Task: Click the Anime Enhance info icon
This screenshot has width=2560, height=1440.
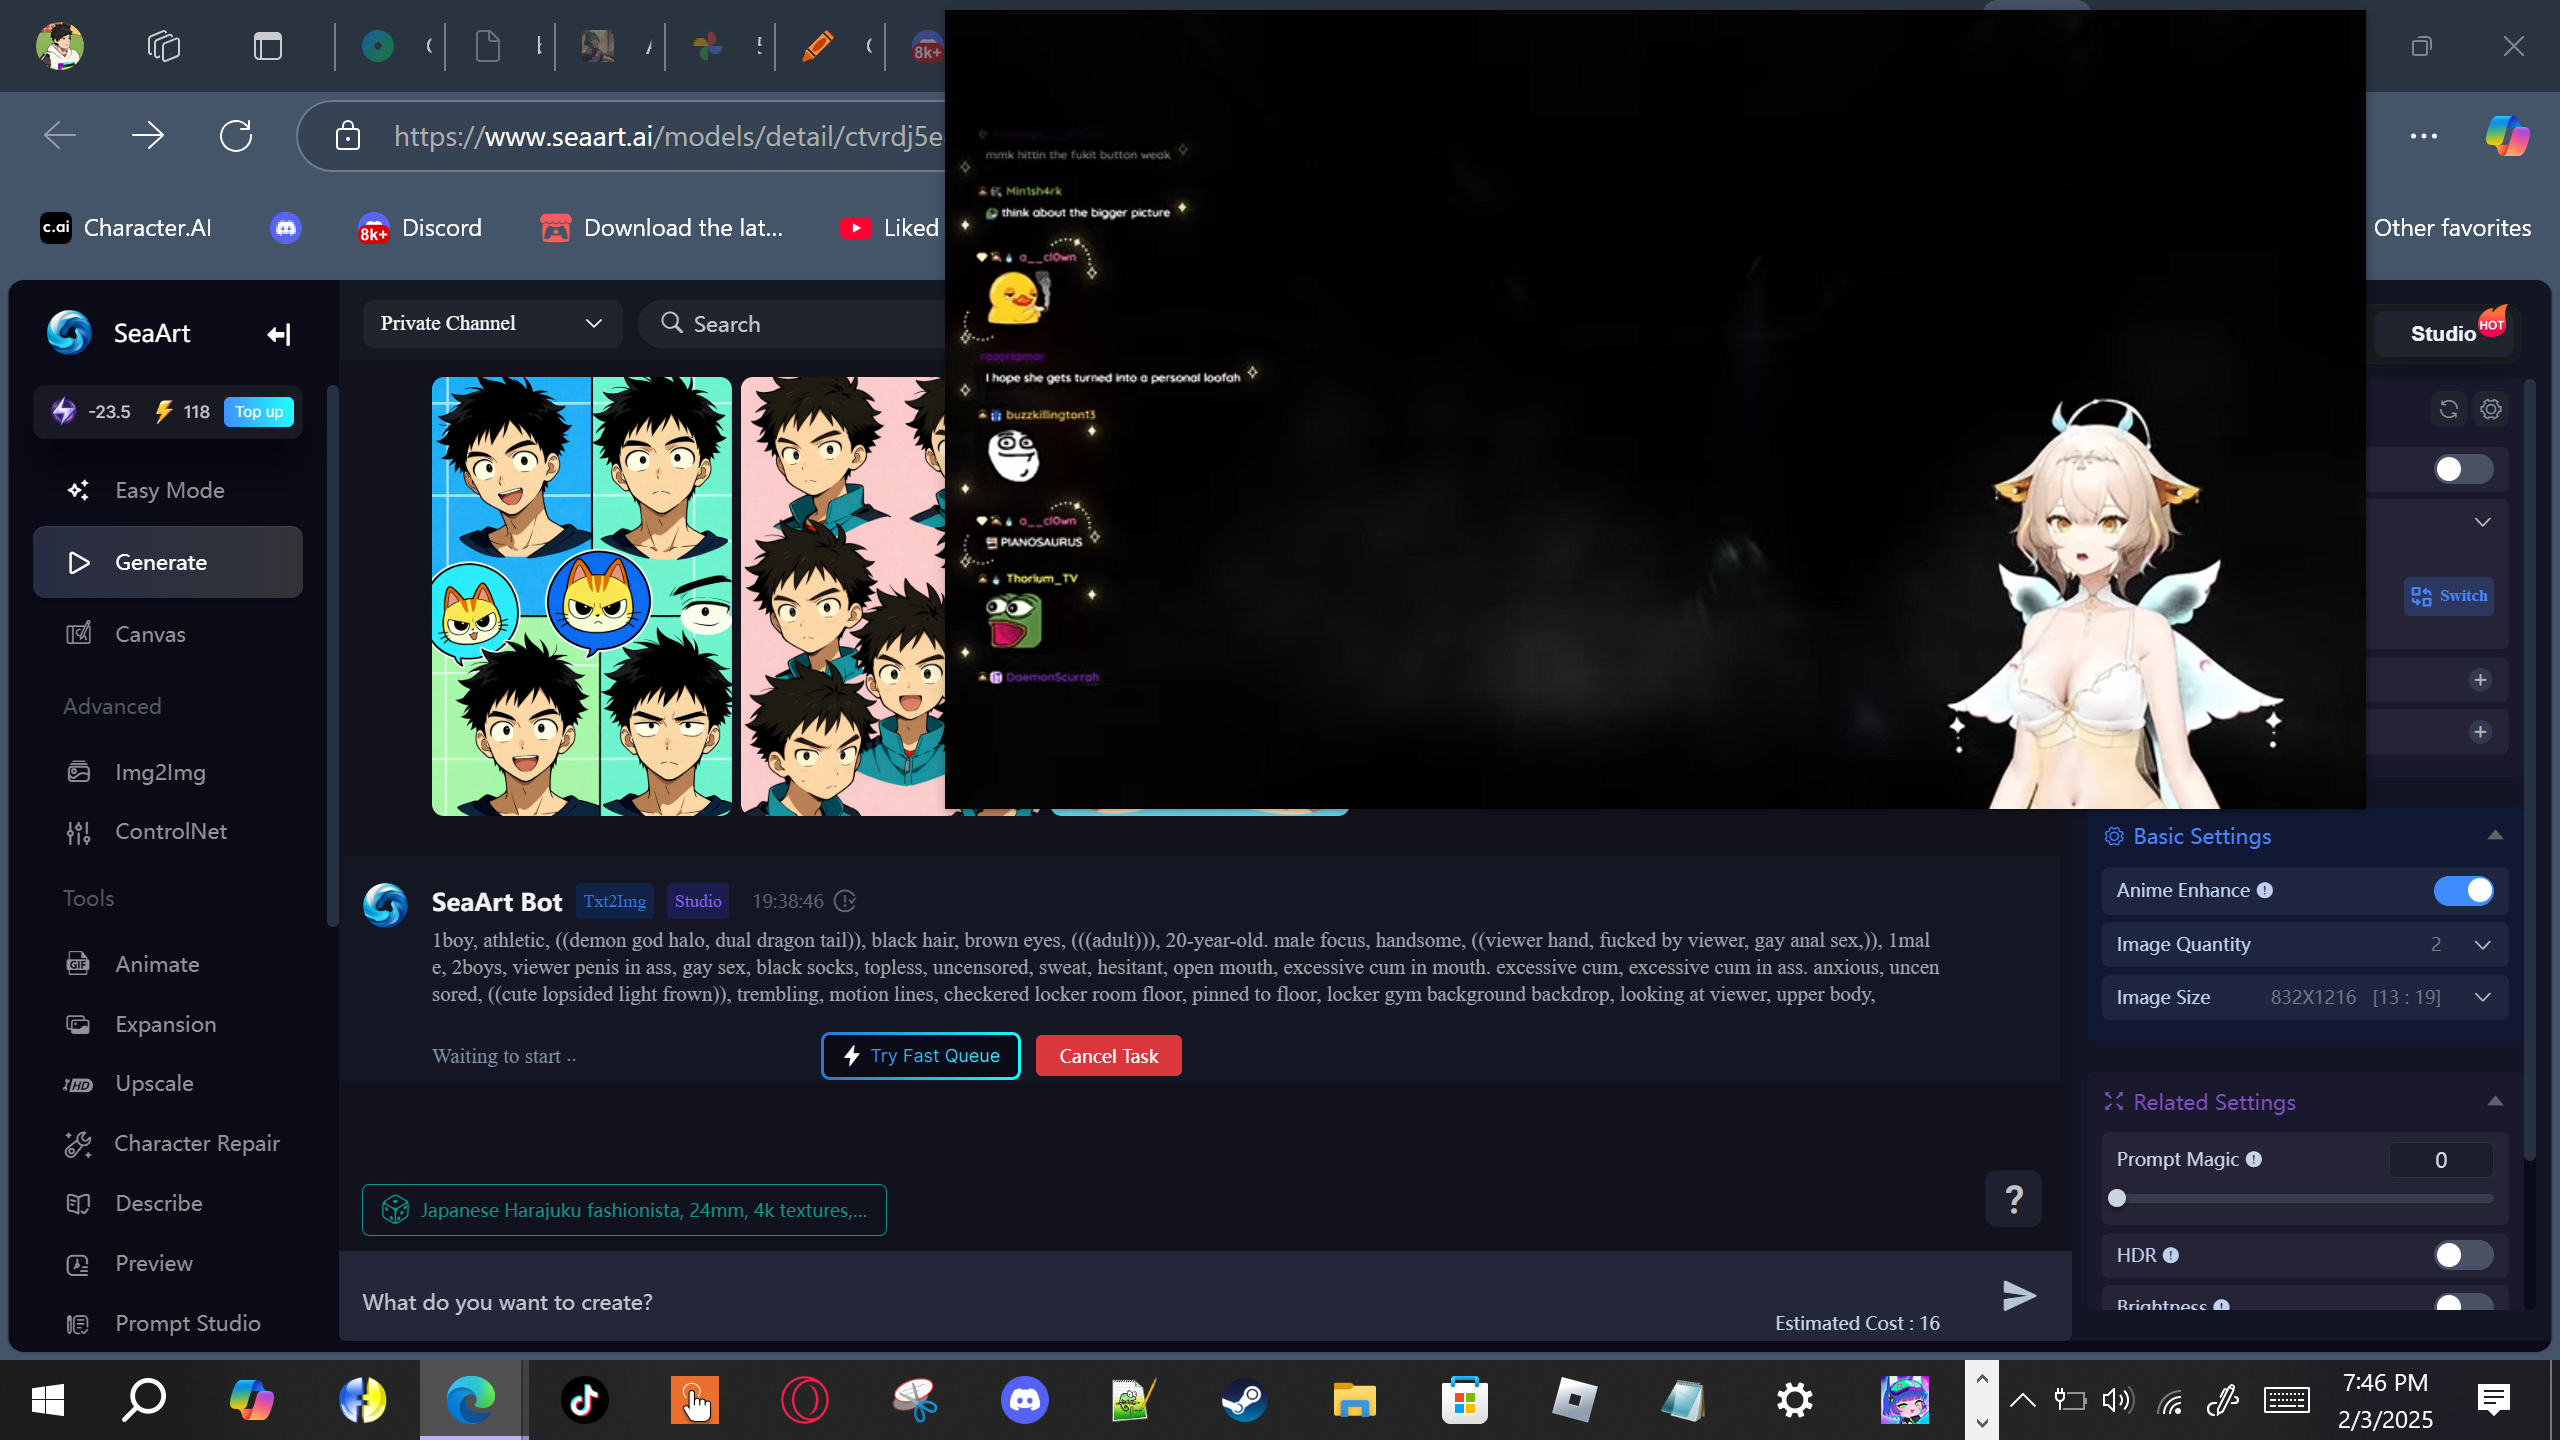Action: [x=2265, y=890]
